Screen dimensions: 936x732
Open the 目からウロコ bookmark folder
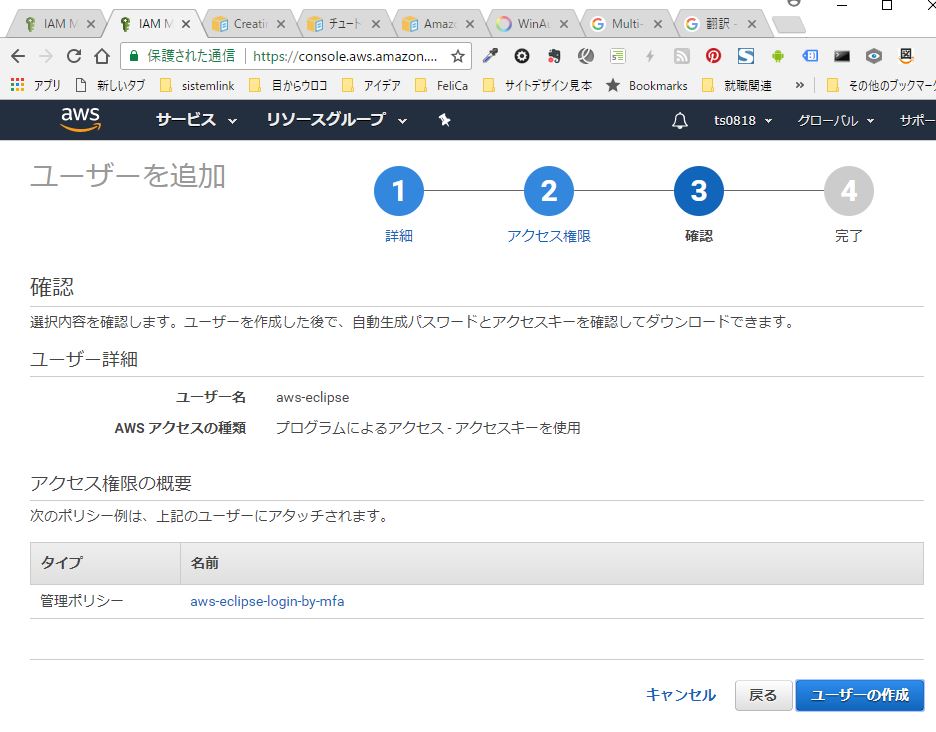tap(288, 85)
